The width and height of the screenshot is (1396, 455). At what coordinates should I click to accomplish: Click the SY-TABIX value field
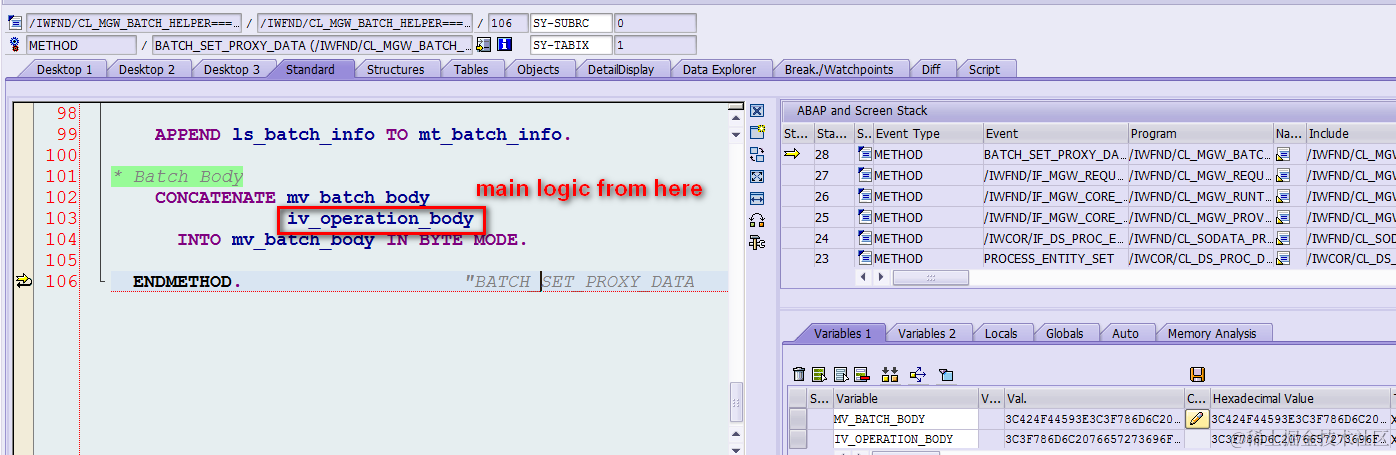(655, 45)
